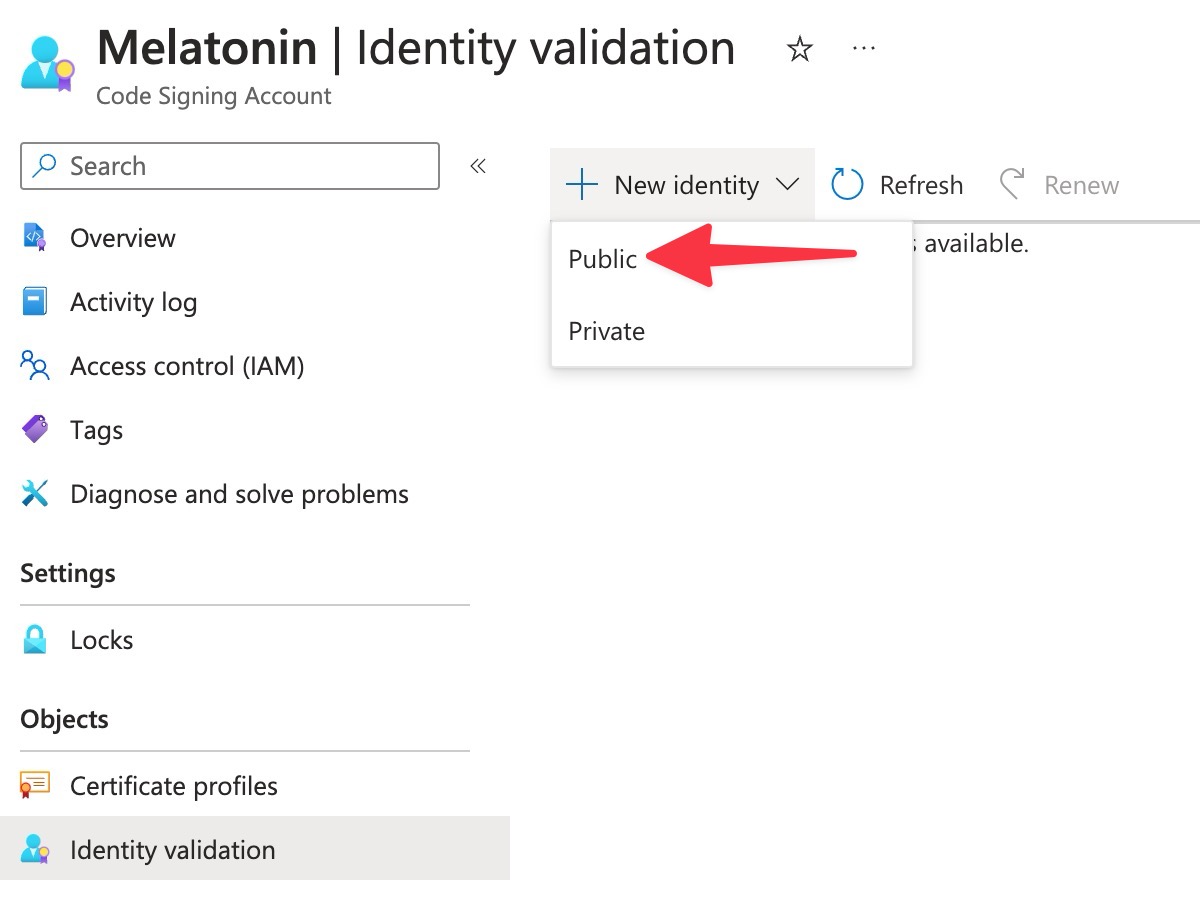The image size is (1200, 914).
Task: Click the Code Signing Account label
Action: coord(213,96)
